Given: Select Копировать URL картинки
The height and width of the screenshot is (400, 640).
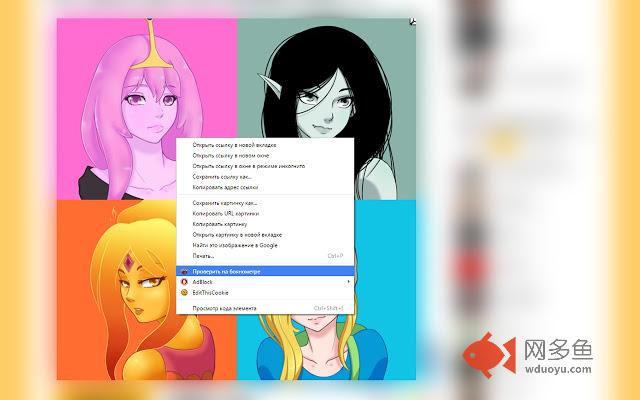Looking at the screenshot, I should point(264,213).
